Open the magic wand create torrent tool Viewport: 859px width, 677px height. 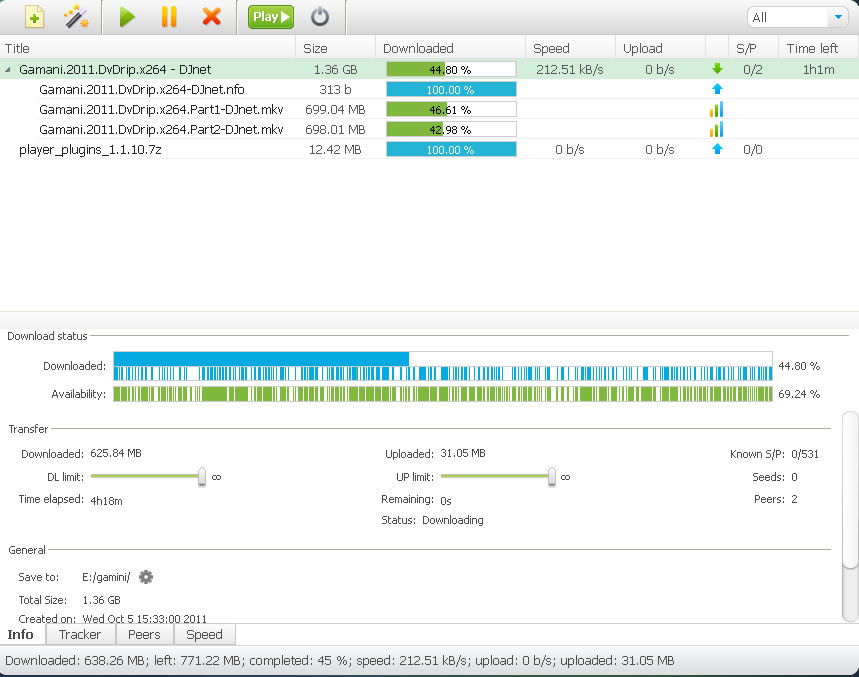pyautogui.click(x=76, y=17)
